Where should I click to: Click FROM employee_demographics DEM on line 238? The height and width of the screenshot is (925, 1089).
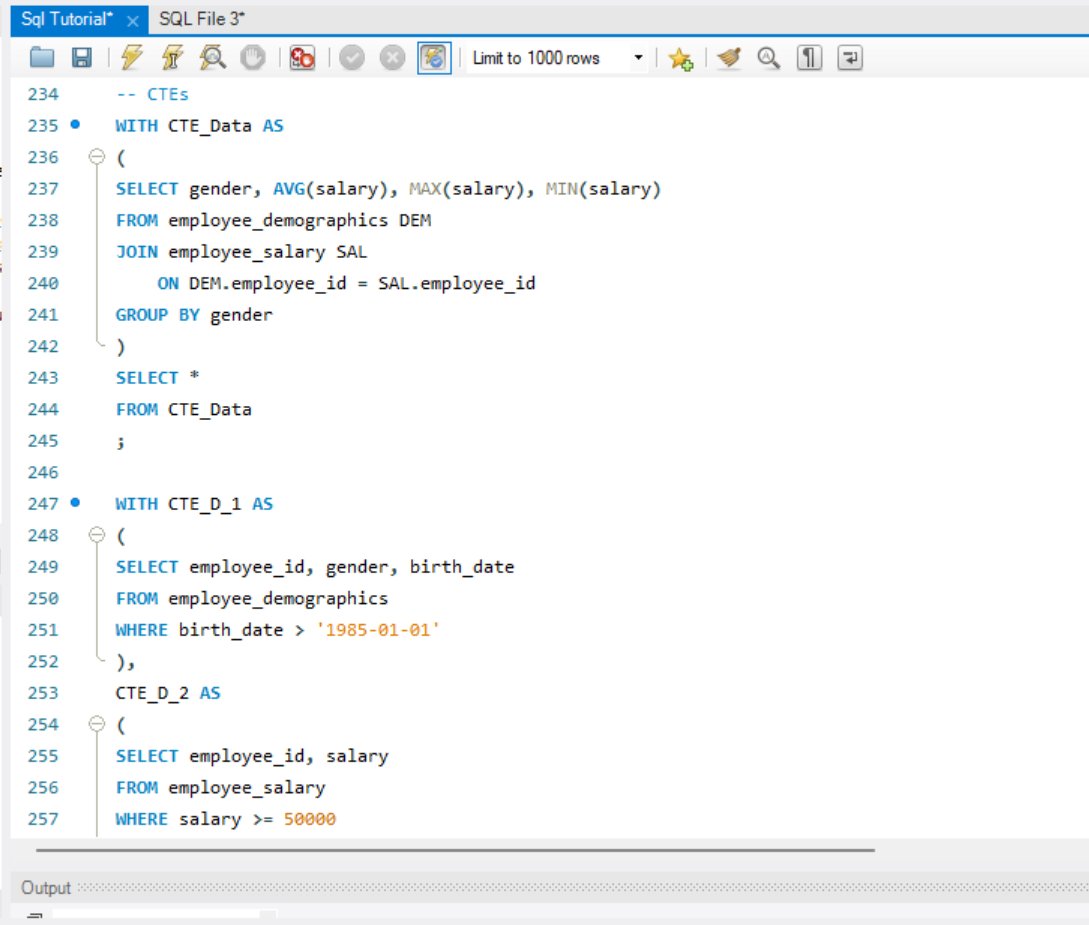click(x=273, y=220)
